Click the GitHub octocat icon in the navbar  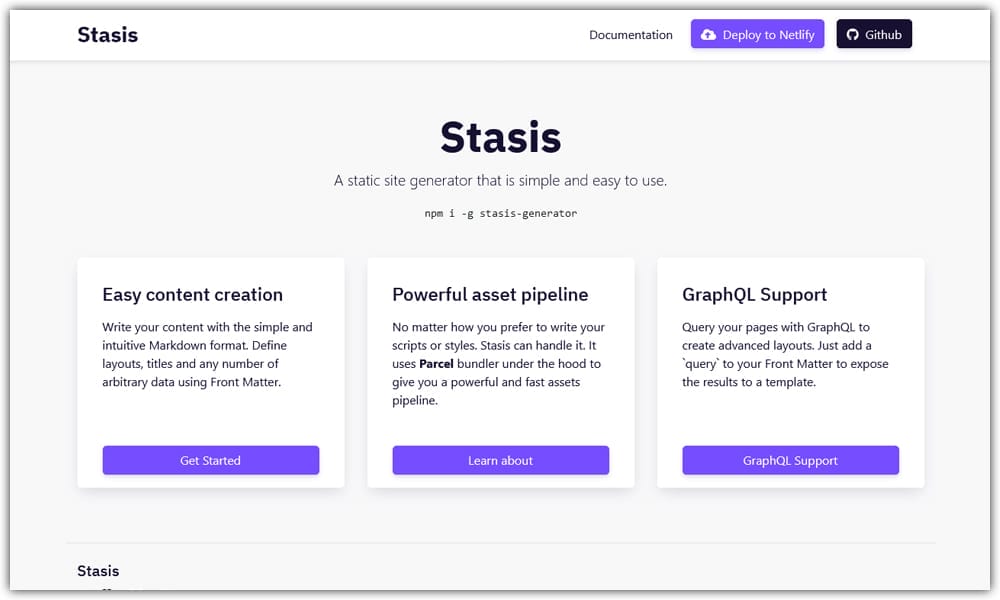click(851, 33)
